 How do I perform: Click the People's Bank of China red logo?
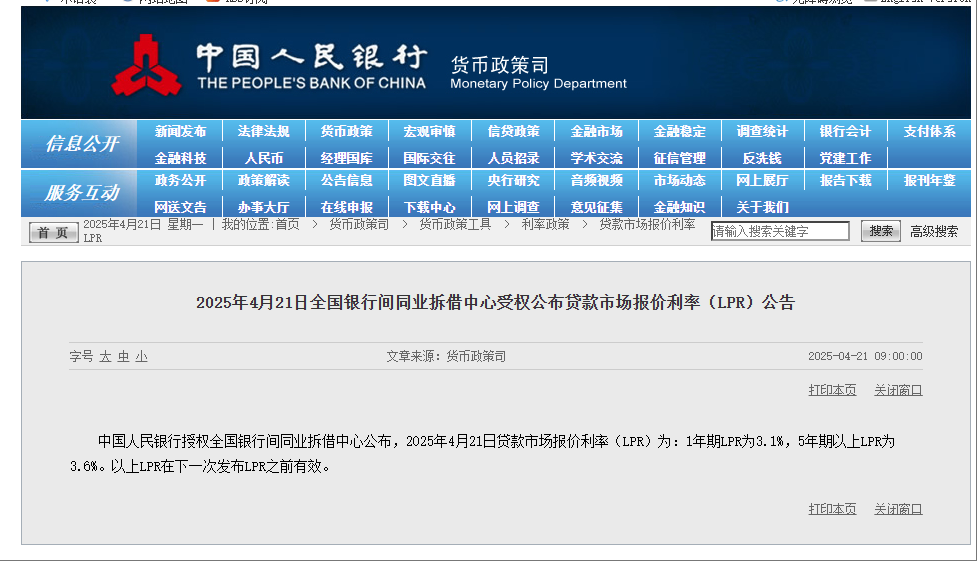[x=146, y=65]
